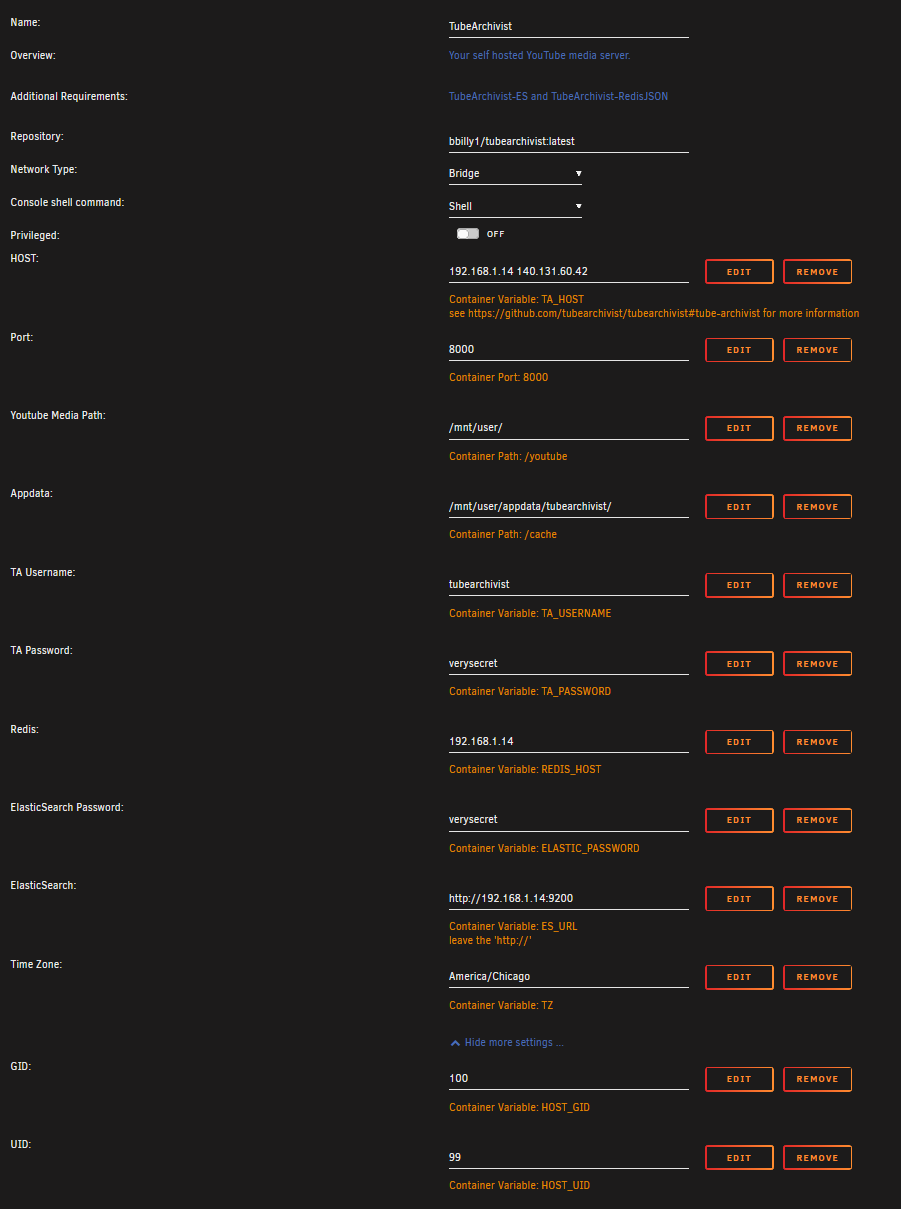Screen dimensions: 901x1209
Task: Click the Time Zone field showing America/Chicago
Action: pyautogui.click(x=569, y=977)
